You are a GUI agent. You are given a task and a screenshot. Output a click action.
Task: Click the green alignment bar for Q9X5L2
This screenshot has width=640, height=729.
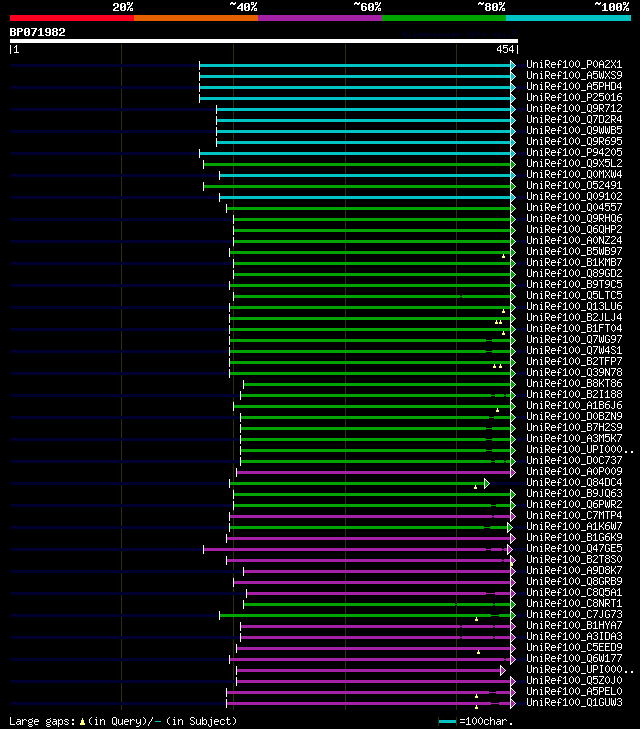pyautogui.click(x=357, y=164)
